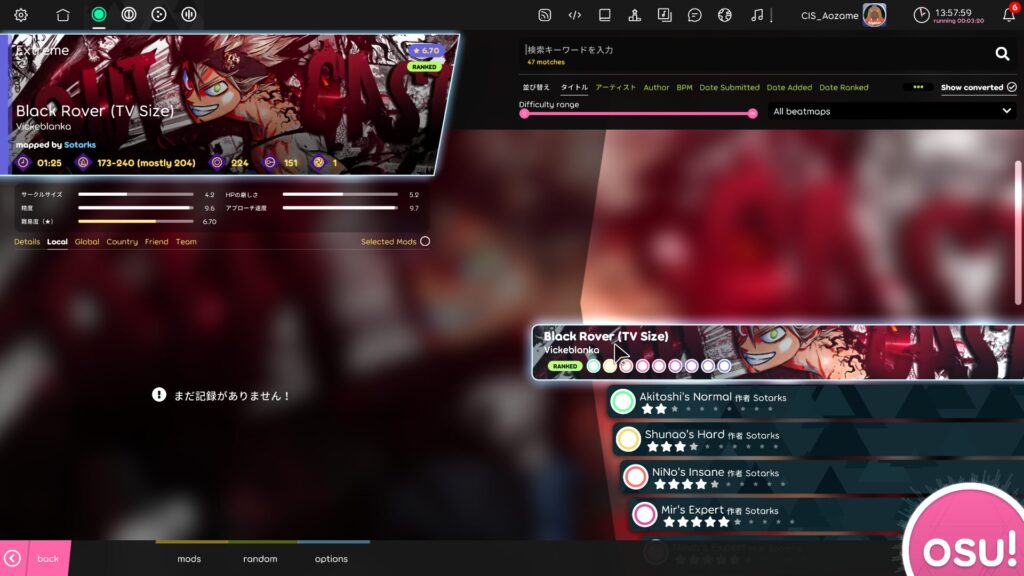The height and width of the screenshot is (576, 1024).
Task: Click the search magnifier icon
Action: pos(1002,54)
